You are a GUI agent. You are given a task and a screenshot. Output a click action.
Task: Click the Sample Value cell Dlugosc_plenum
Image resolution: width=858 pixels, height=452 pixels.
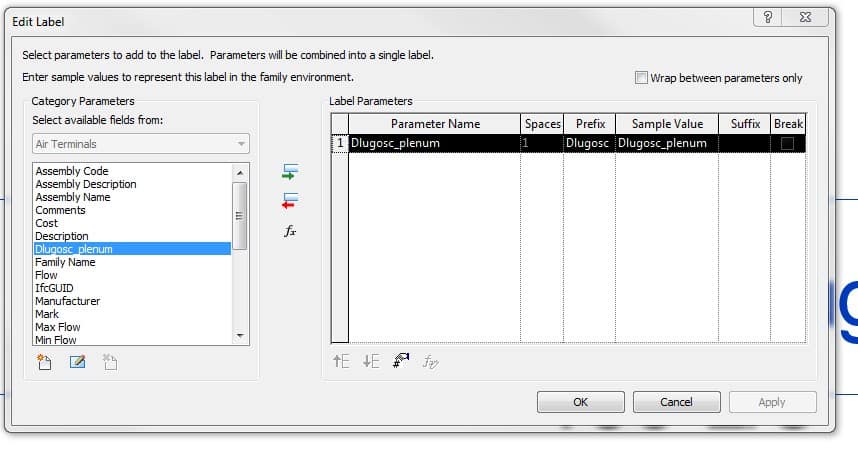pyautogui.click(x=667, y=143)
